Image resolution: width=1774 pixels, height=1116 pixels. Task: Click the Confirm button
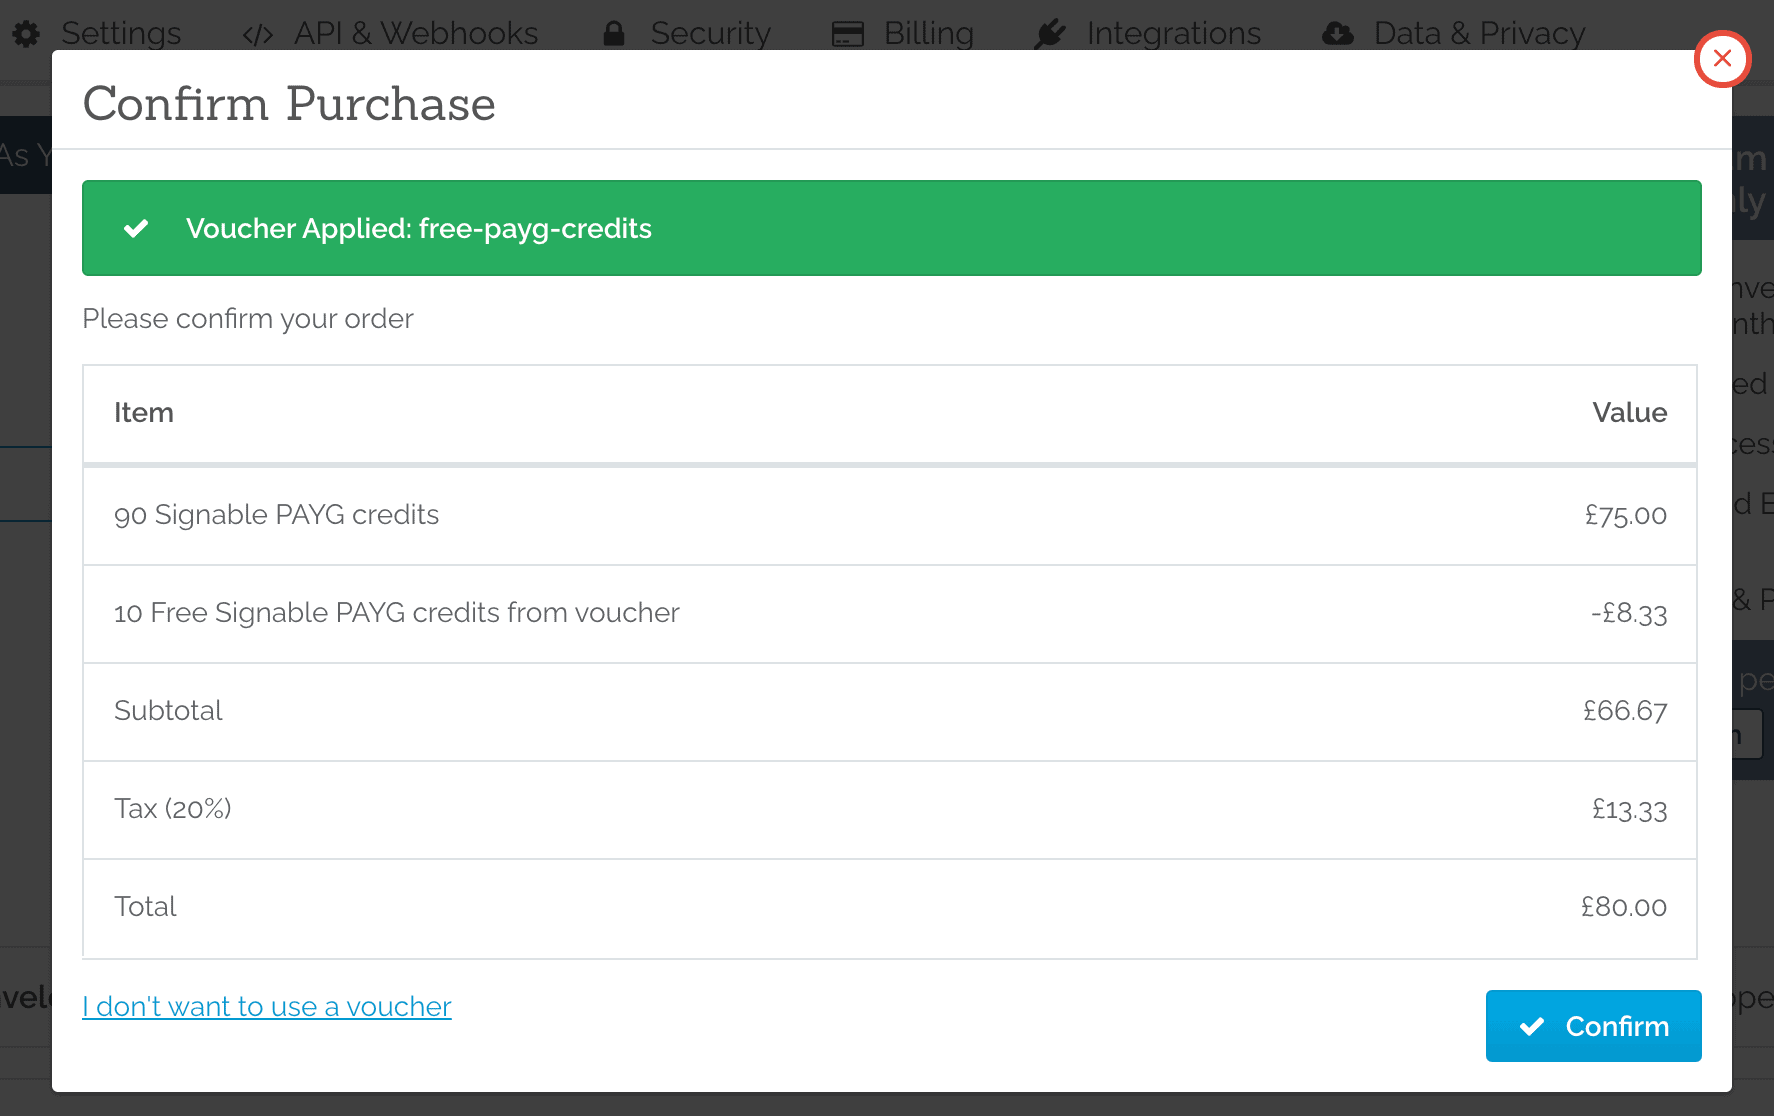(1593, 1026)
